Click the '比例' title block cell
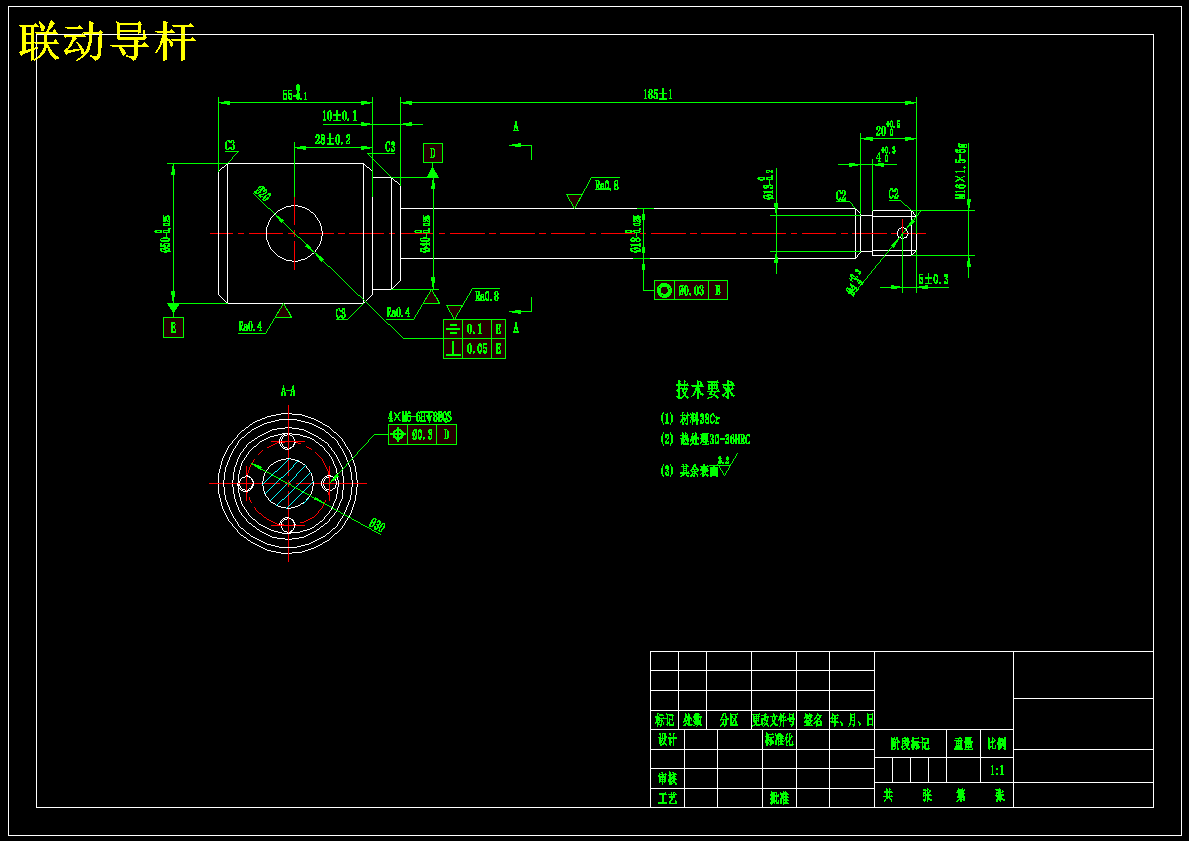The width and height of the screenshot is (1189, 841). pyautogui.click(x=997, y=745)
